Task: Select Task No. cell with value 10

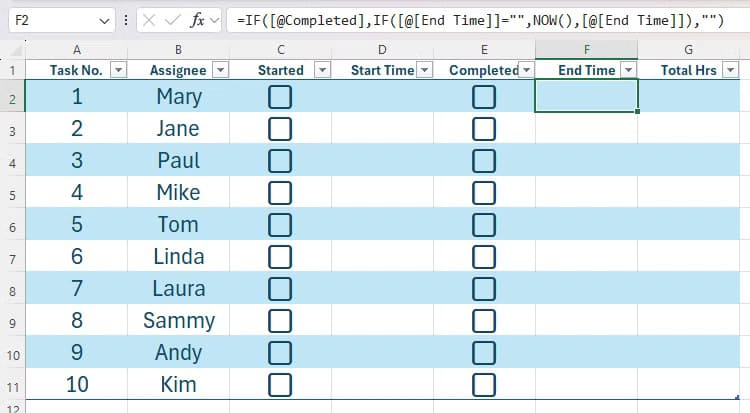Action: point(77,385)
